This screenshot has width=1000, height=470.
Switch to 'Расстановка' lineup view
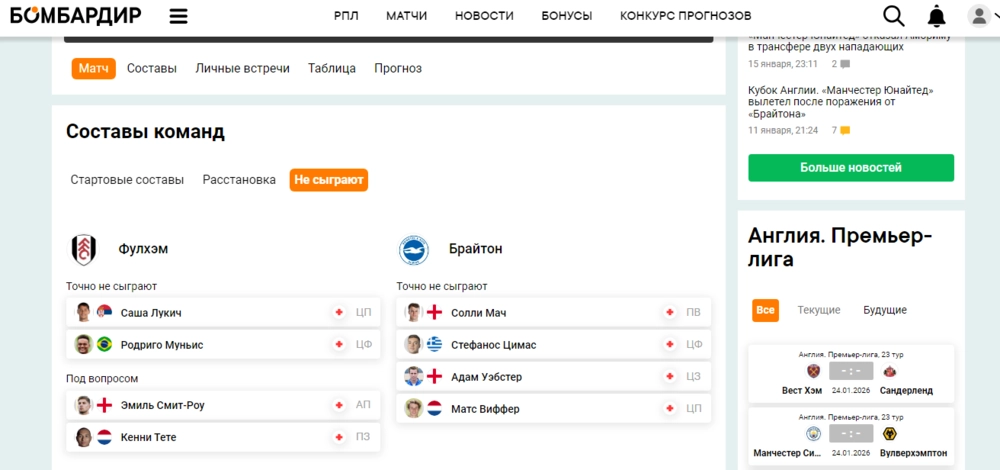[x=239, y=180]
